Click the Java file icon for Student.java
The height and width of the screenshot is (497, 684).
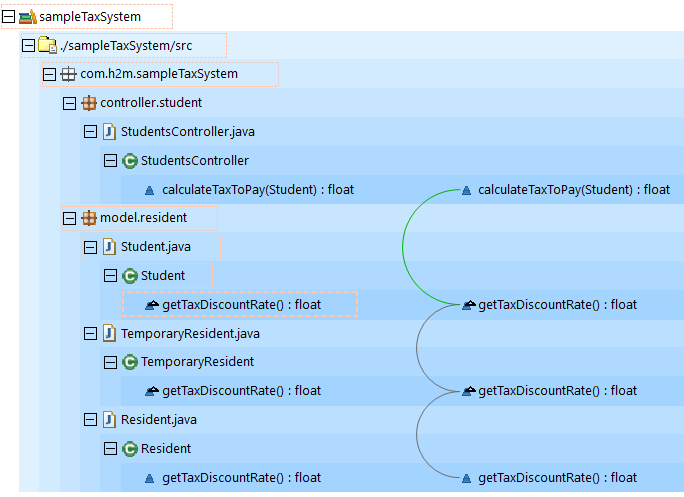pos(109,247)
